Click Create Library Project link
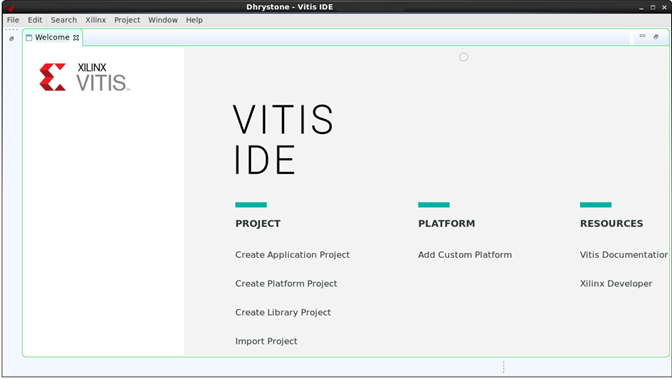 [283, 312]
